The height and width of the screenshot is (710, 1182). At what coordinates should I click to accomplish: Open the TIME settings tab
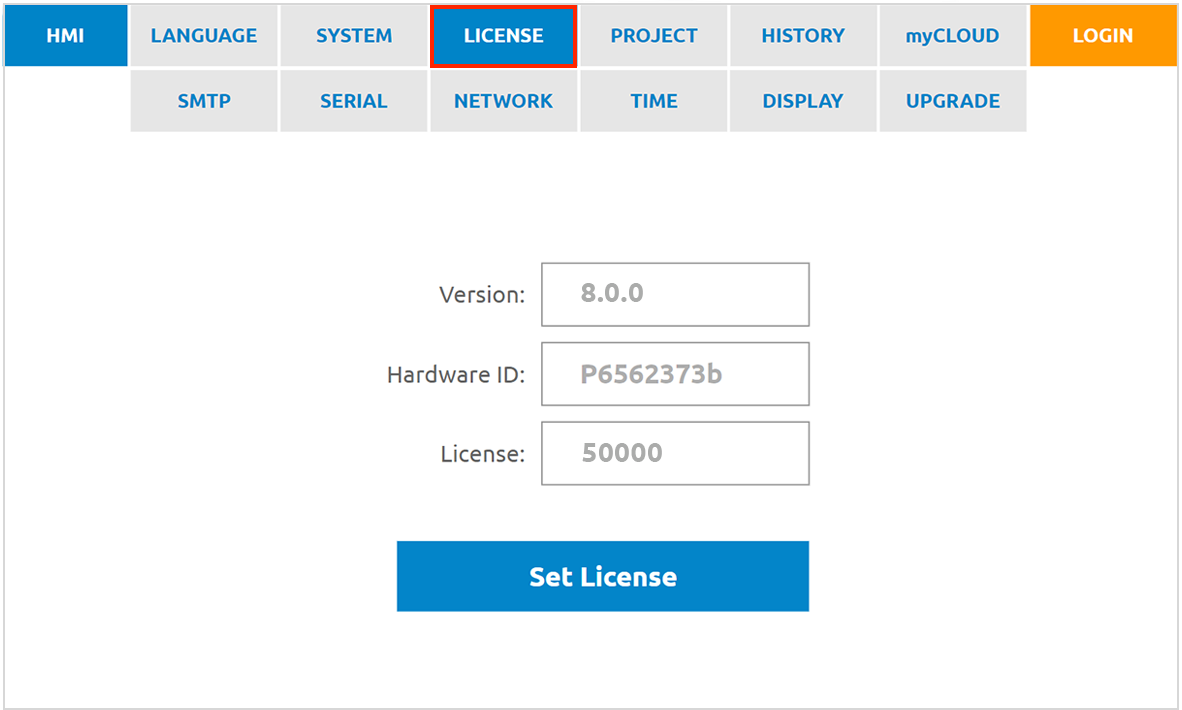pos(654,101)
